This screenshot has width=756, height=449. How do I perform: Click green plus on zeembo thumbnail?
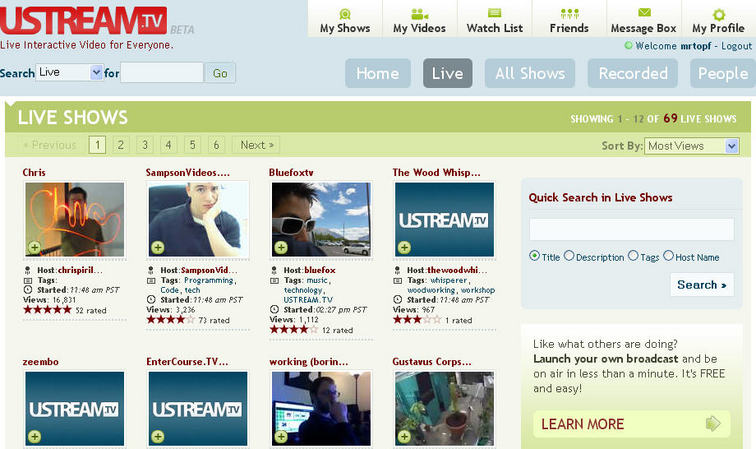tap(34, 436)
